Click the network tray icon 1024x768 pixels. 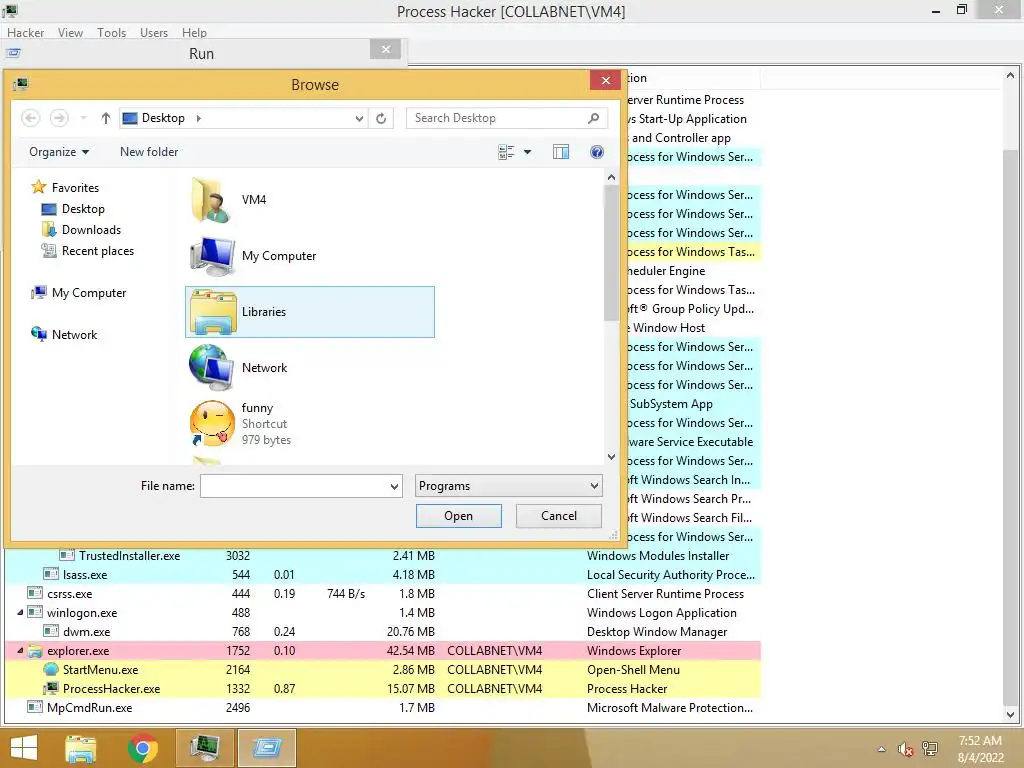click(x=929, y=749)
